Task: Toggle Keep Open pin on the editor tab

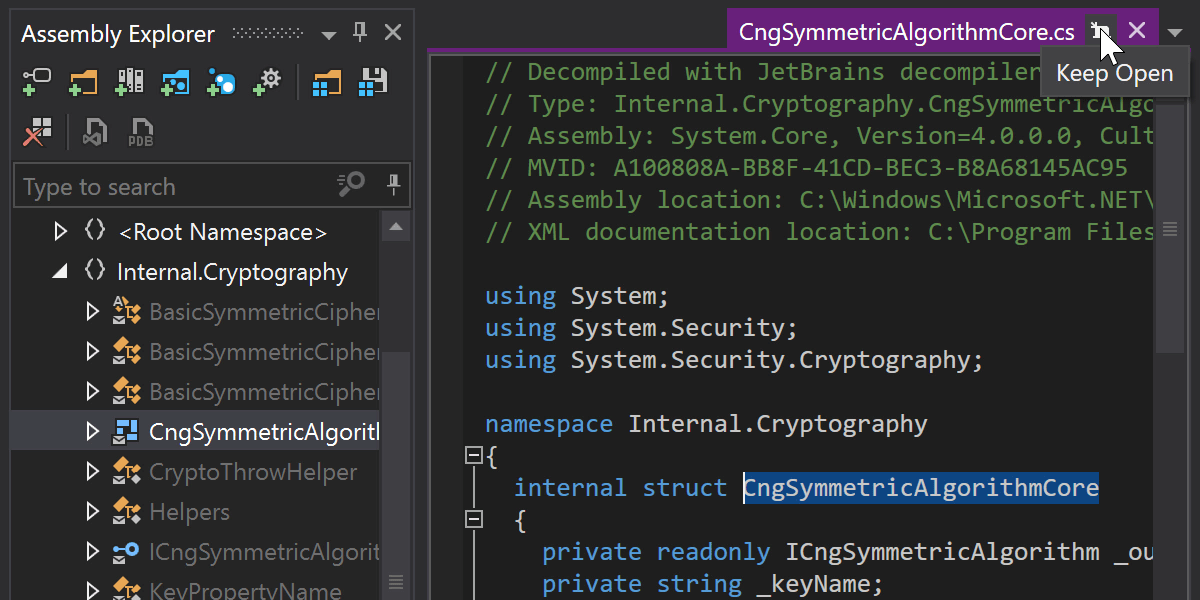Action: (1100, 31)
